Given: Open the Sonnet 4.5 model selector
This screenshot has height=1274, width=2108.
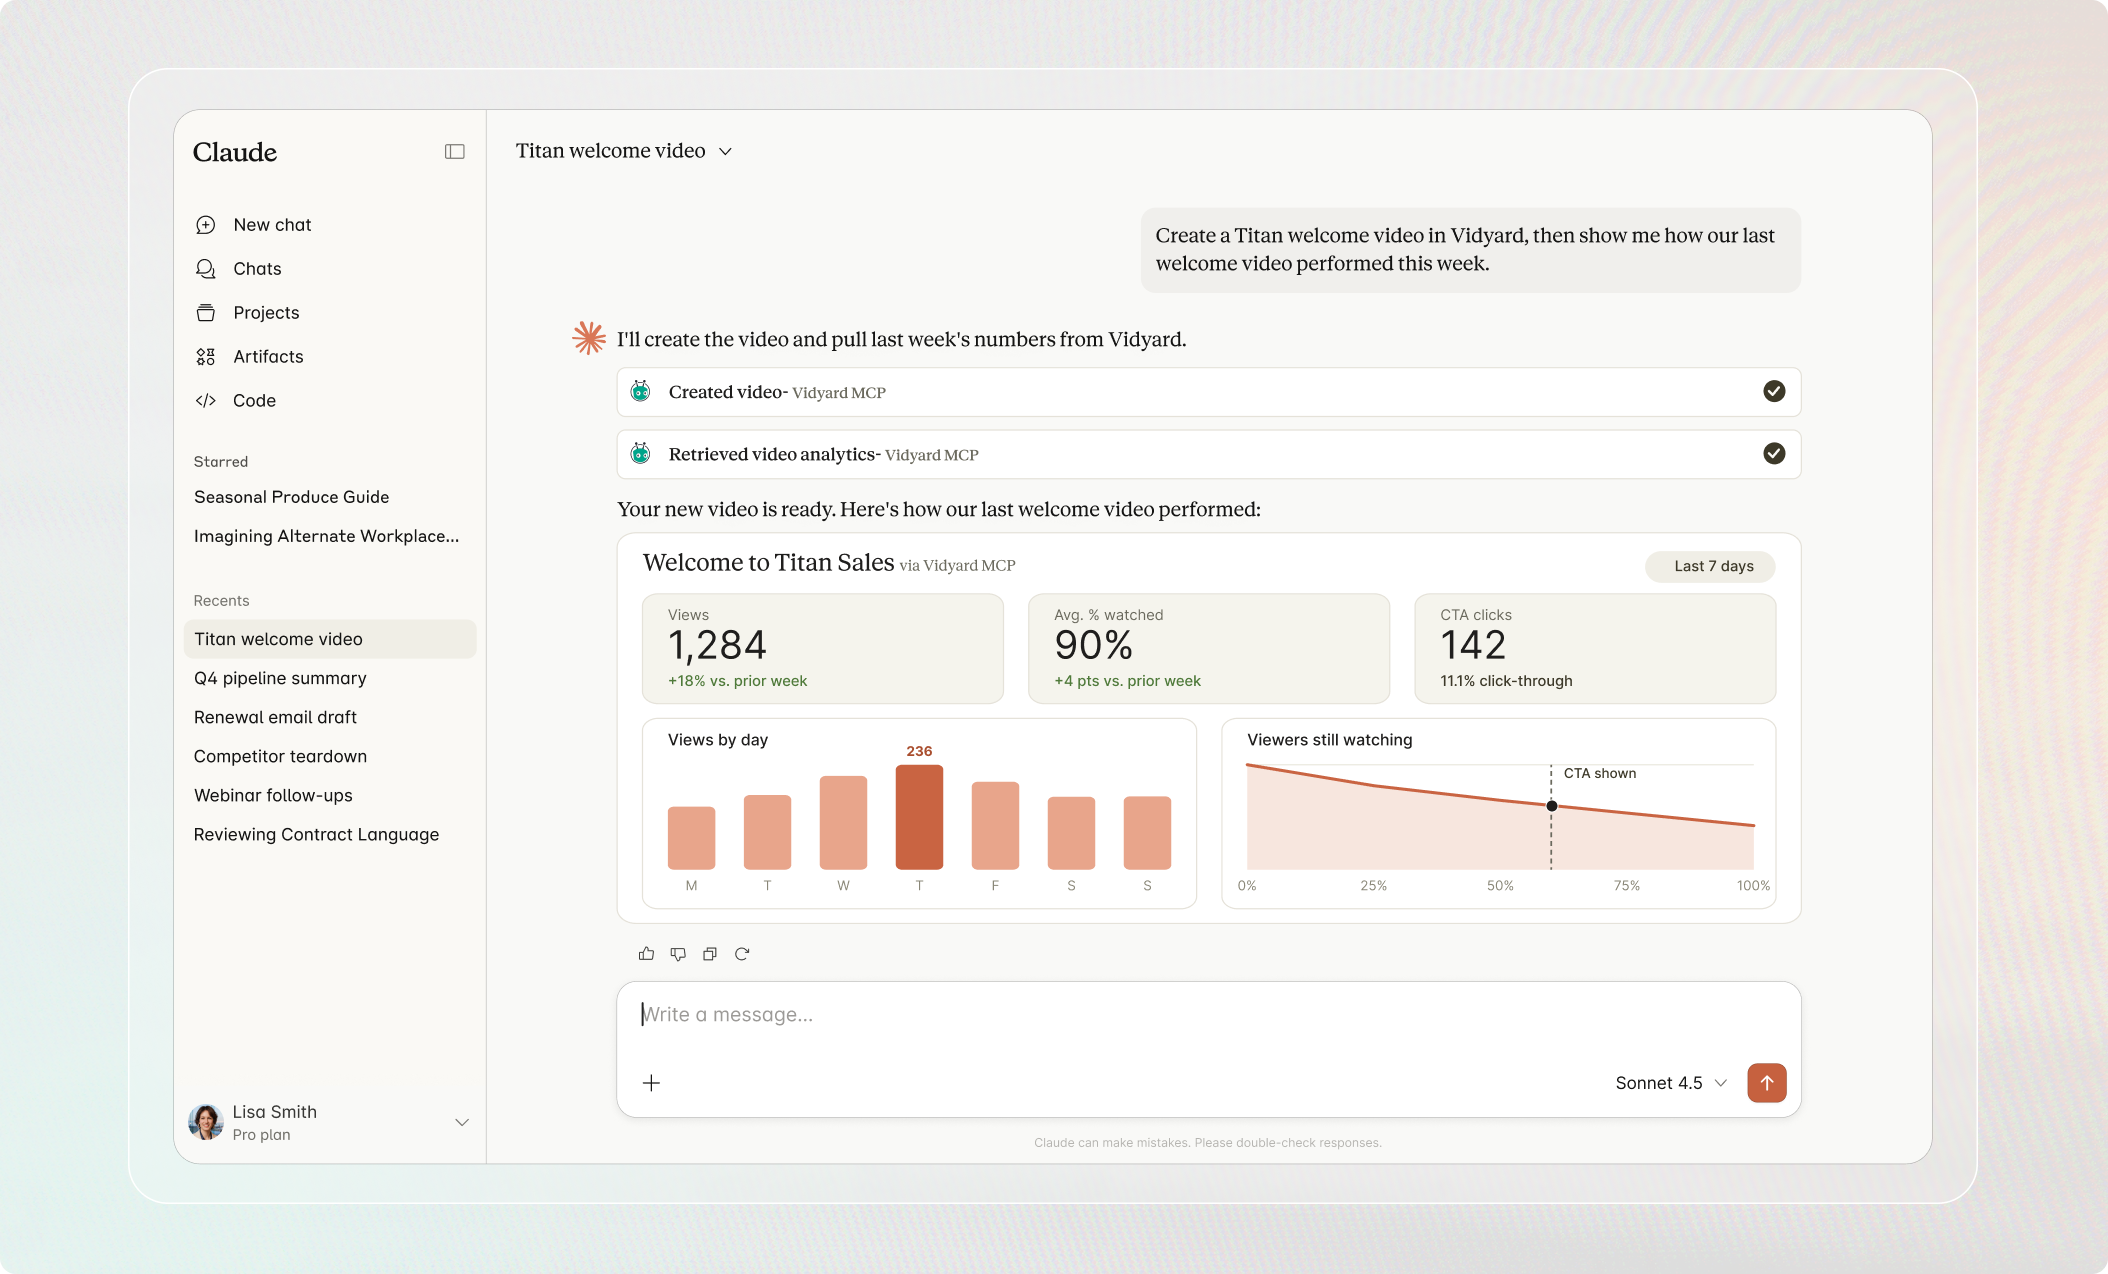Looking at the screenshot, I should [1671, 1083].
